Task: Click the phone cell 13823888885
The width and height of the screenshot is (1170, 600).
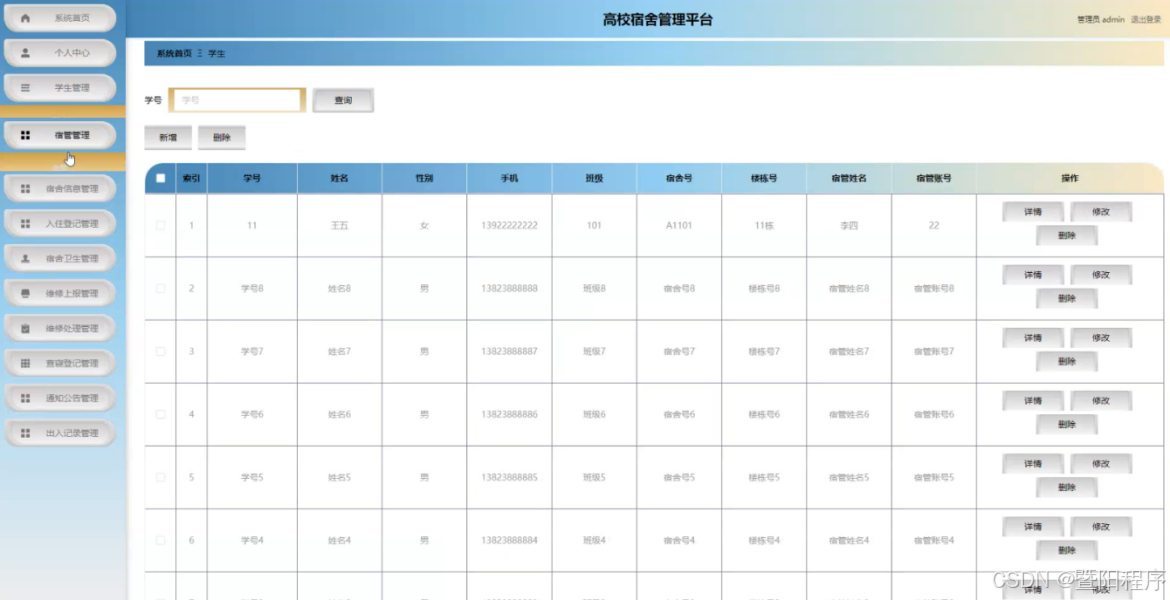Action: pyautogui.click(x=509, y=477)
